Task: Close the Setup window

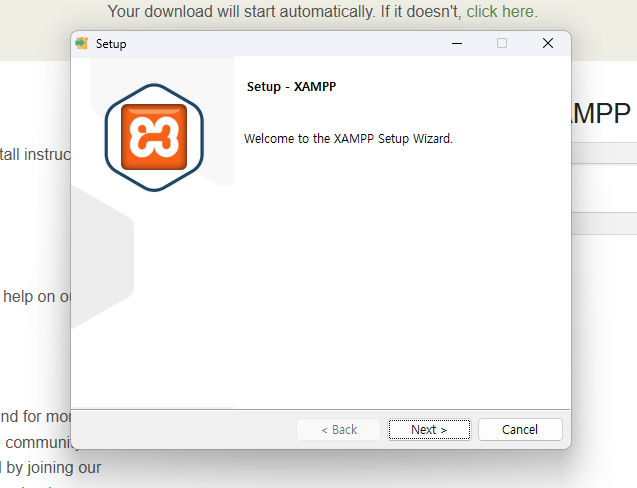Action: pos(548,43)
